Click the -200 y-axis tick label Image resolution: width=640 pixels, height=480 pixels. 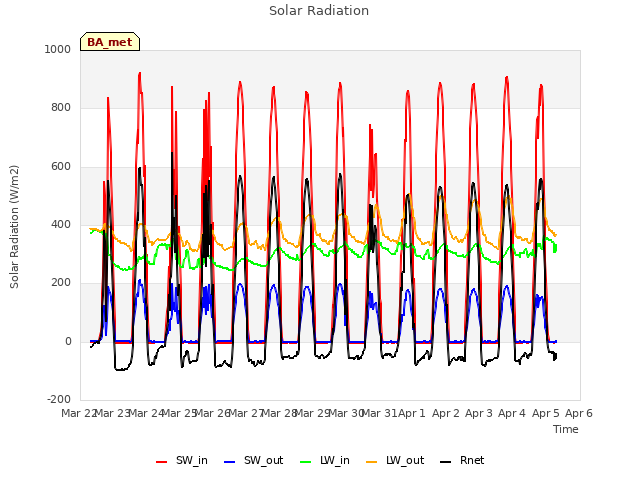click(x=59, y=400)
